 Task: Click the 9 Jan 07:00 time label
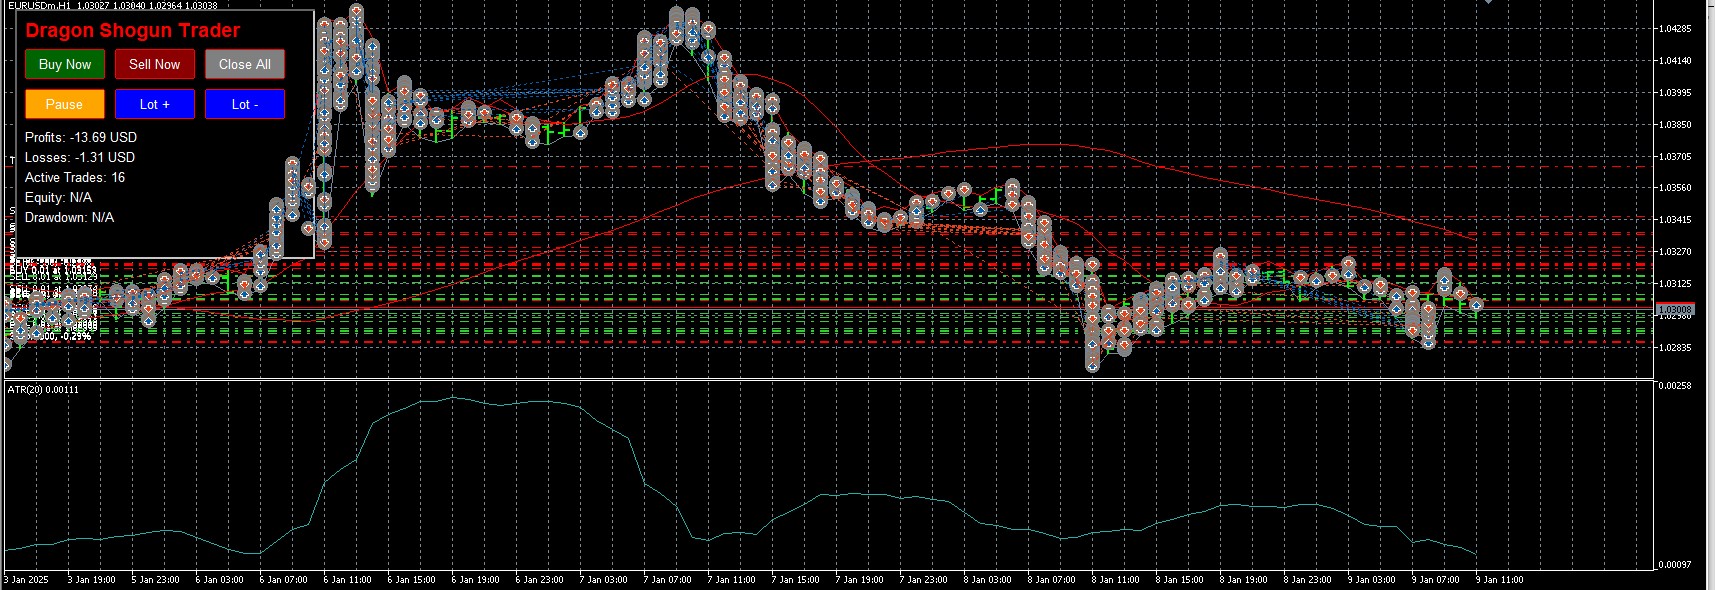(1436, 579)
